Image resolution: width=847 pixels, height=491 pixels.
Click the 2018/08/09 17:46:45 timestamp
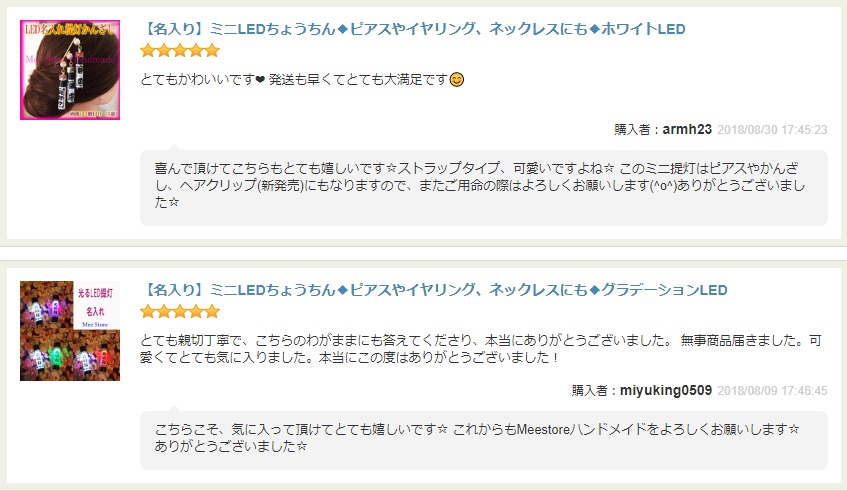point(772,391)
